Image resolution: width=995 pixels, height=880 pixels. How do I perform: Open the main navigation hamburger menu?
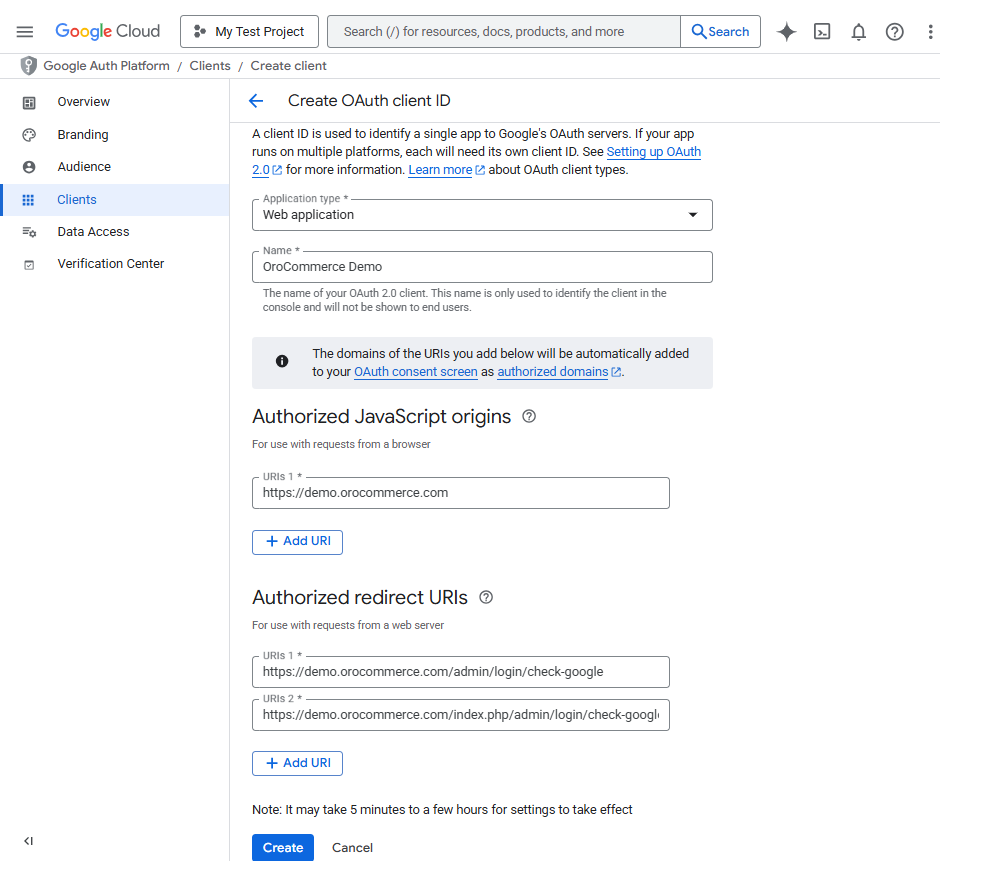point(25,32)
